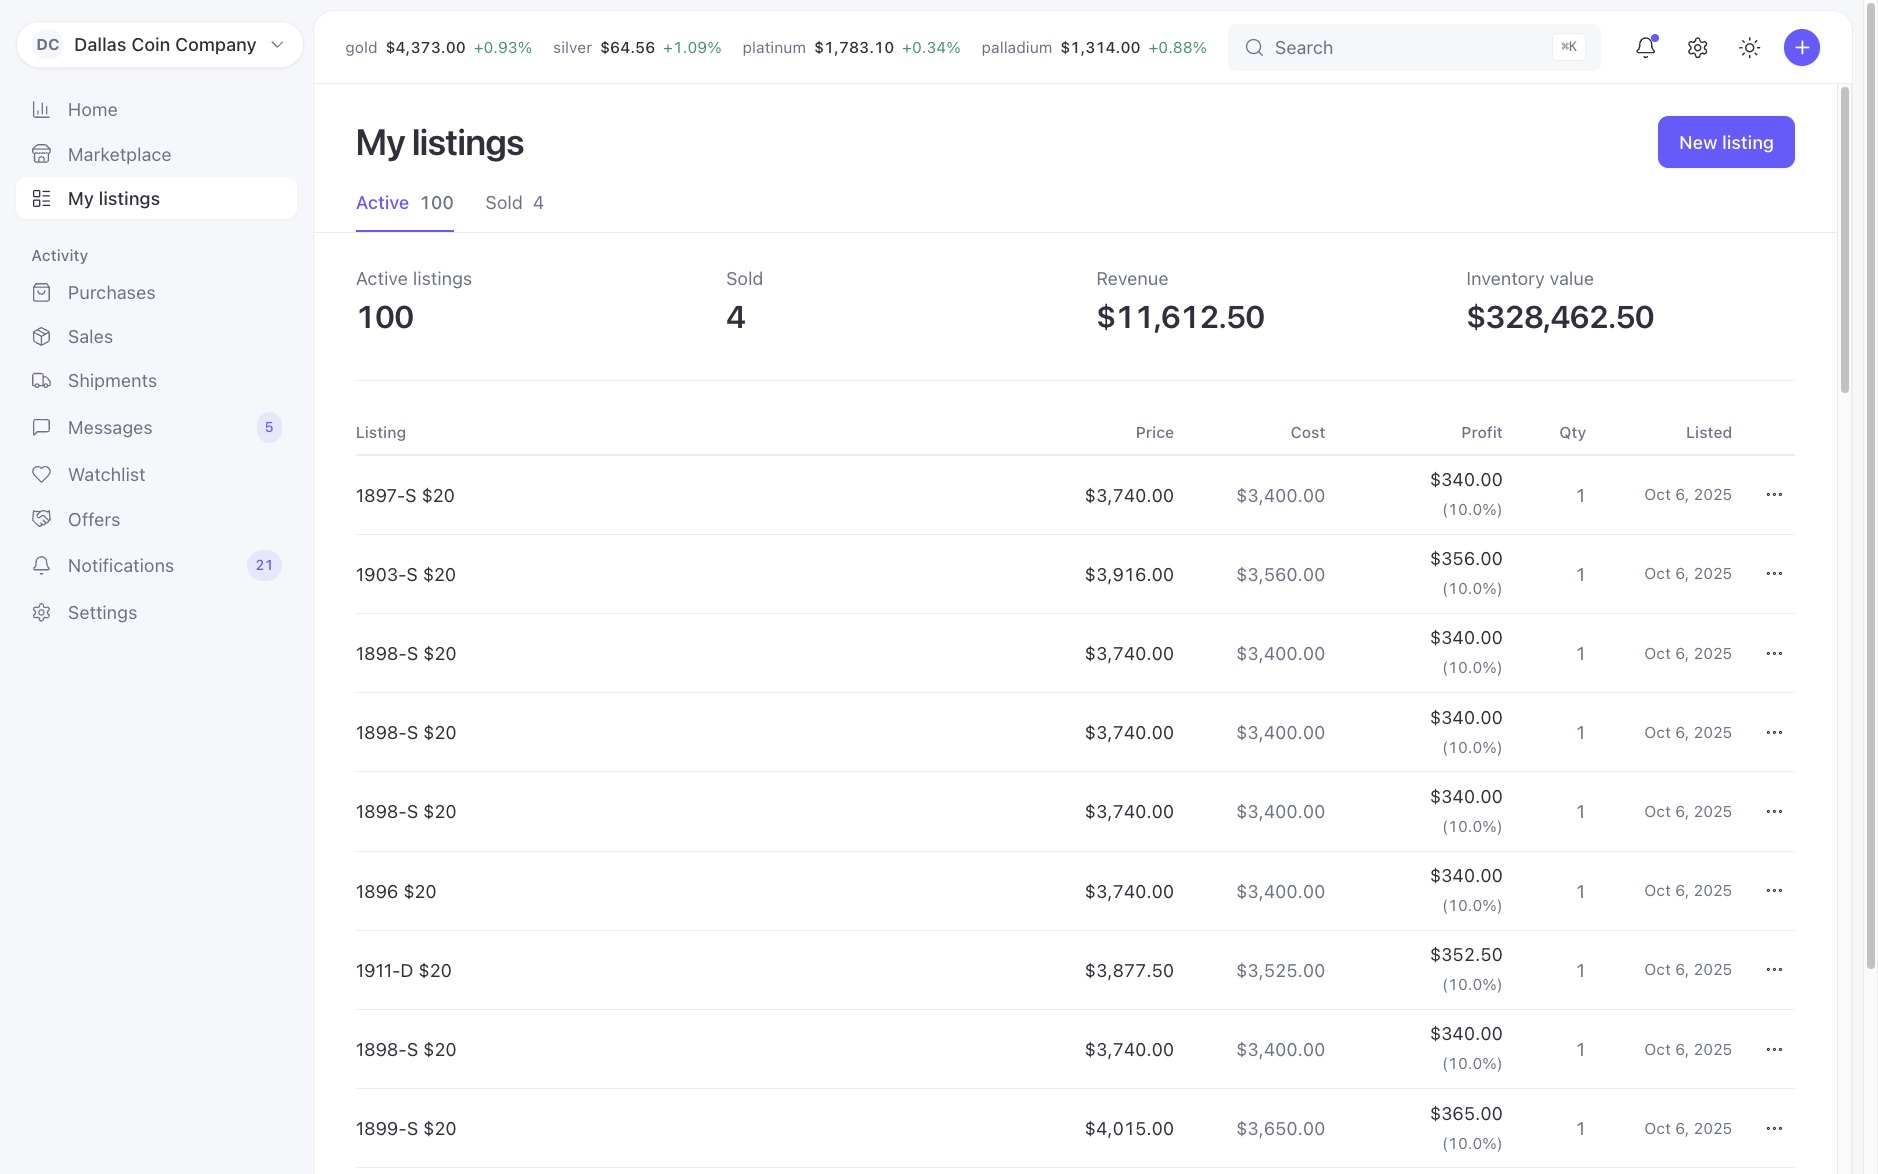This screenshot has height=1174, width=1878.
Task: Click Marketplace storefront icon
Action: click(41, 154)
